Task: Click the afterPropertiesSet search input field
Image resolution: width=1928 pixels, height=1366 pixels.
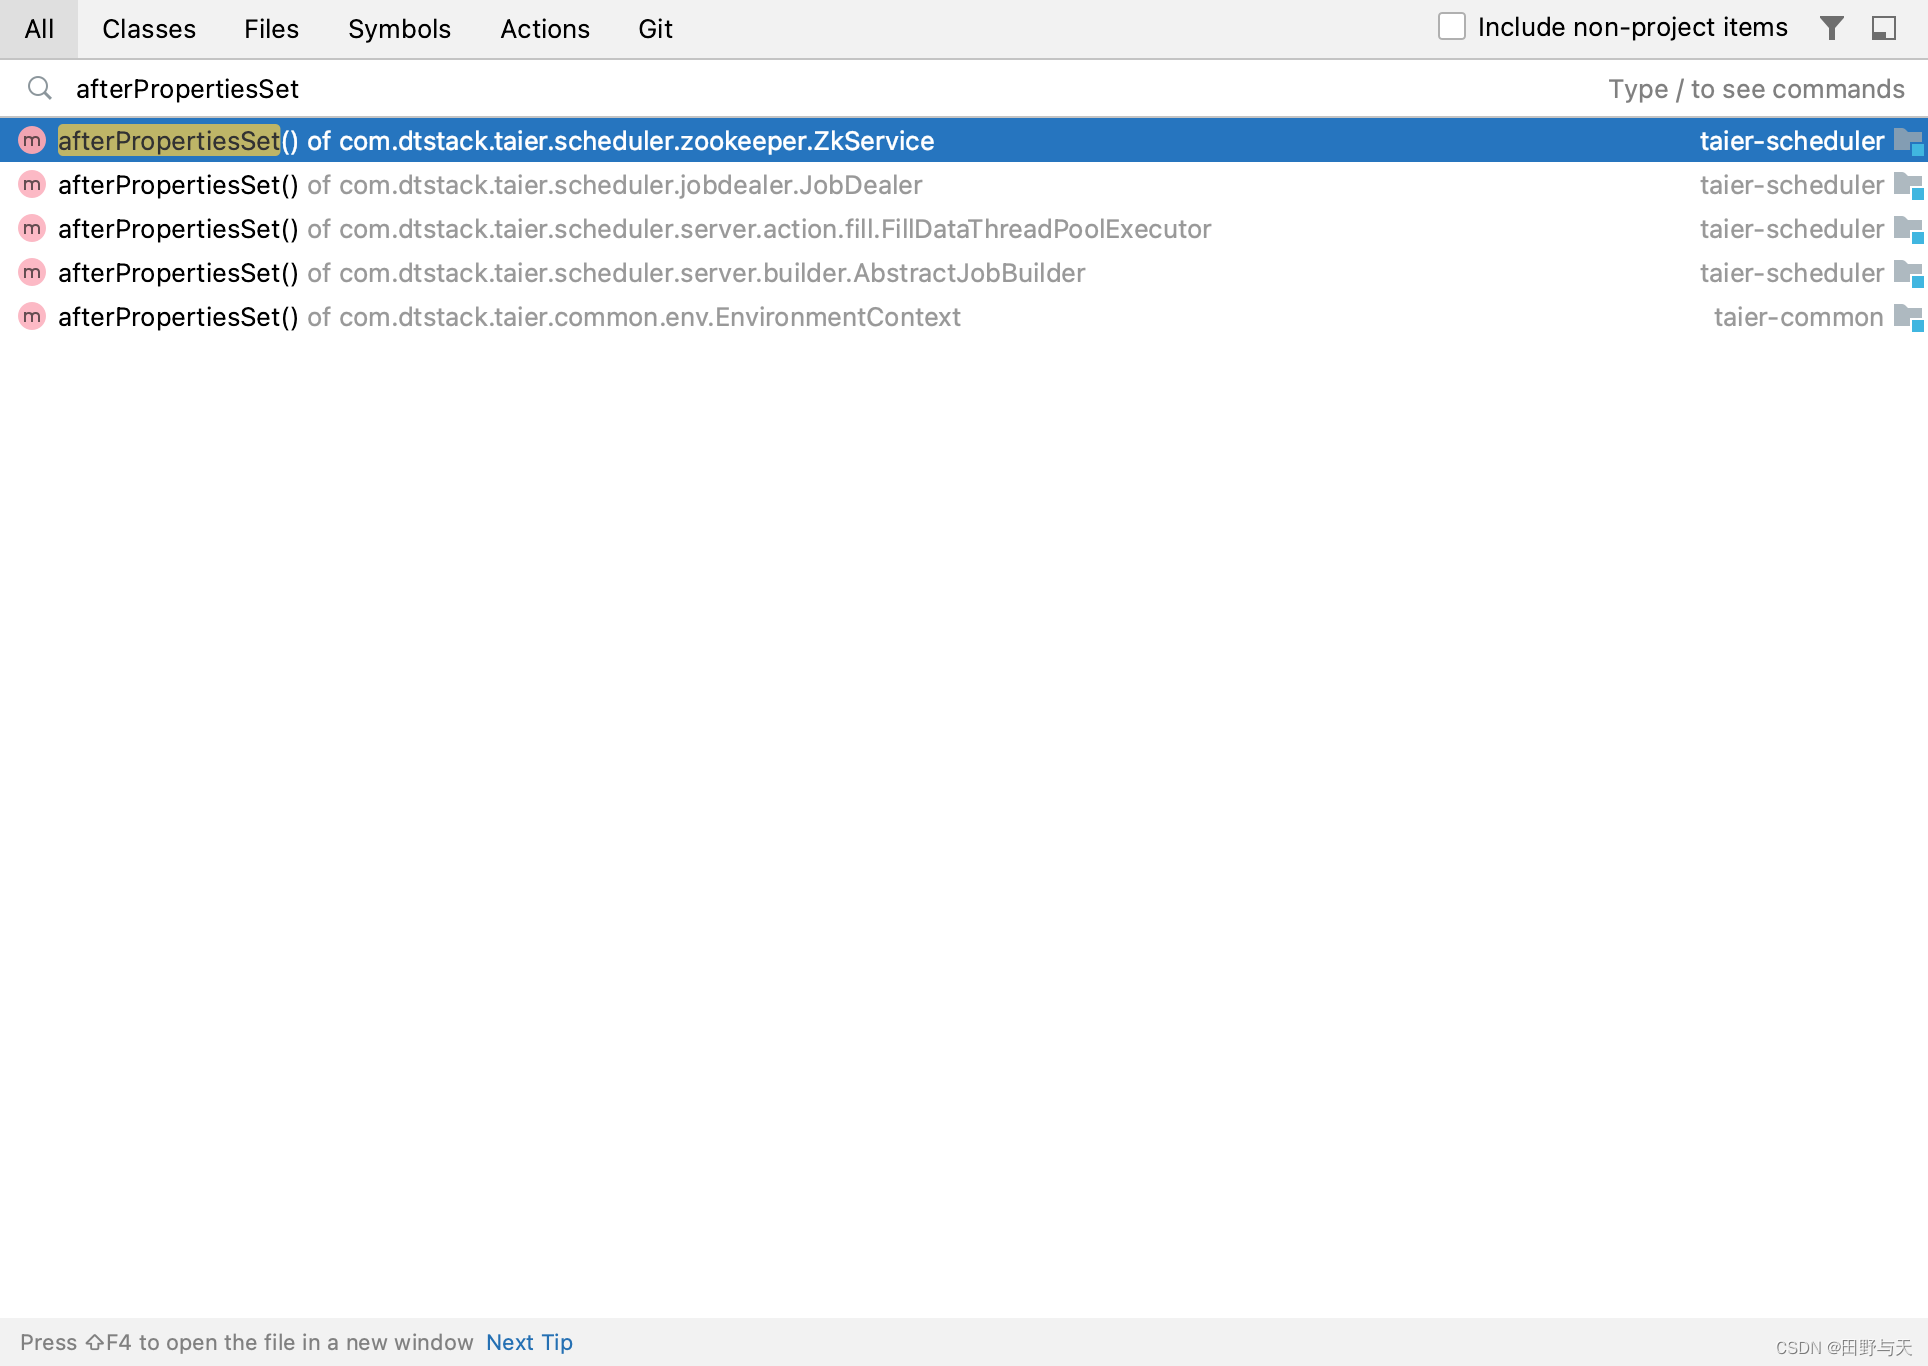Action: (x=700, y=89)
